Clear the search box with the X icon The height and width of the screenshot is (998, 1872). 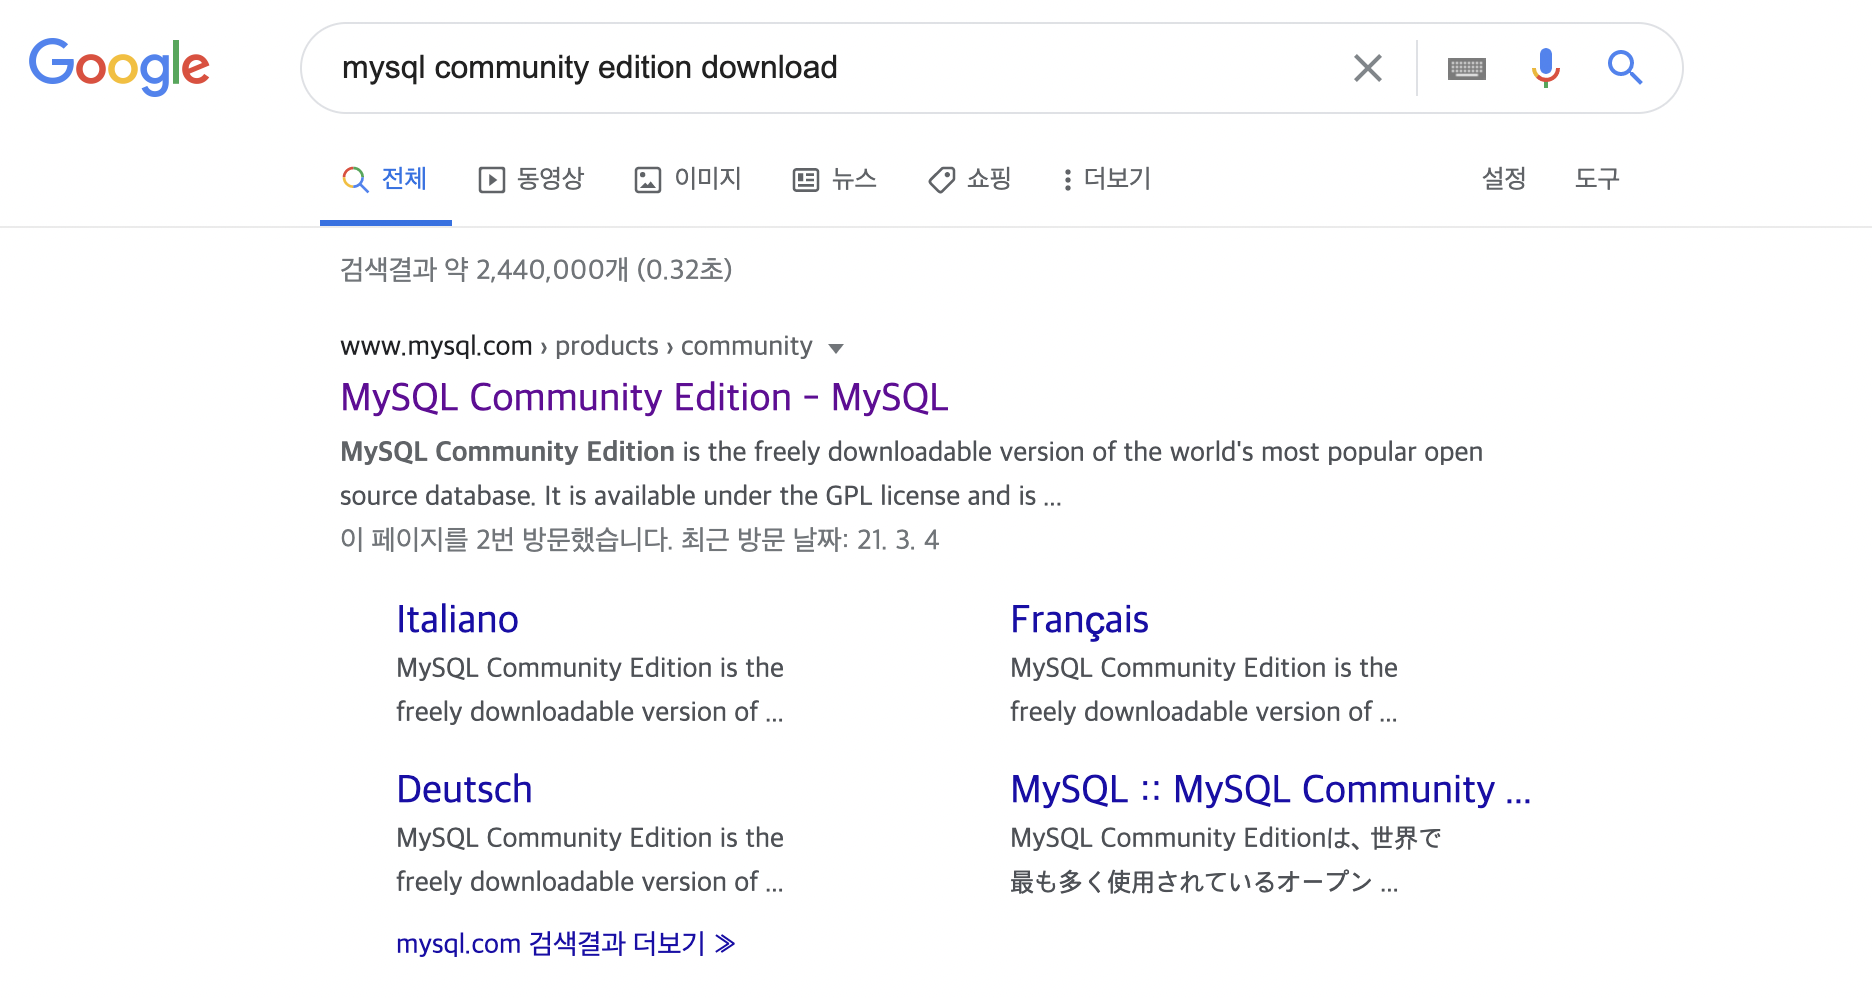pos(1367,68)
